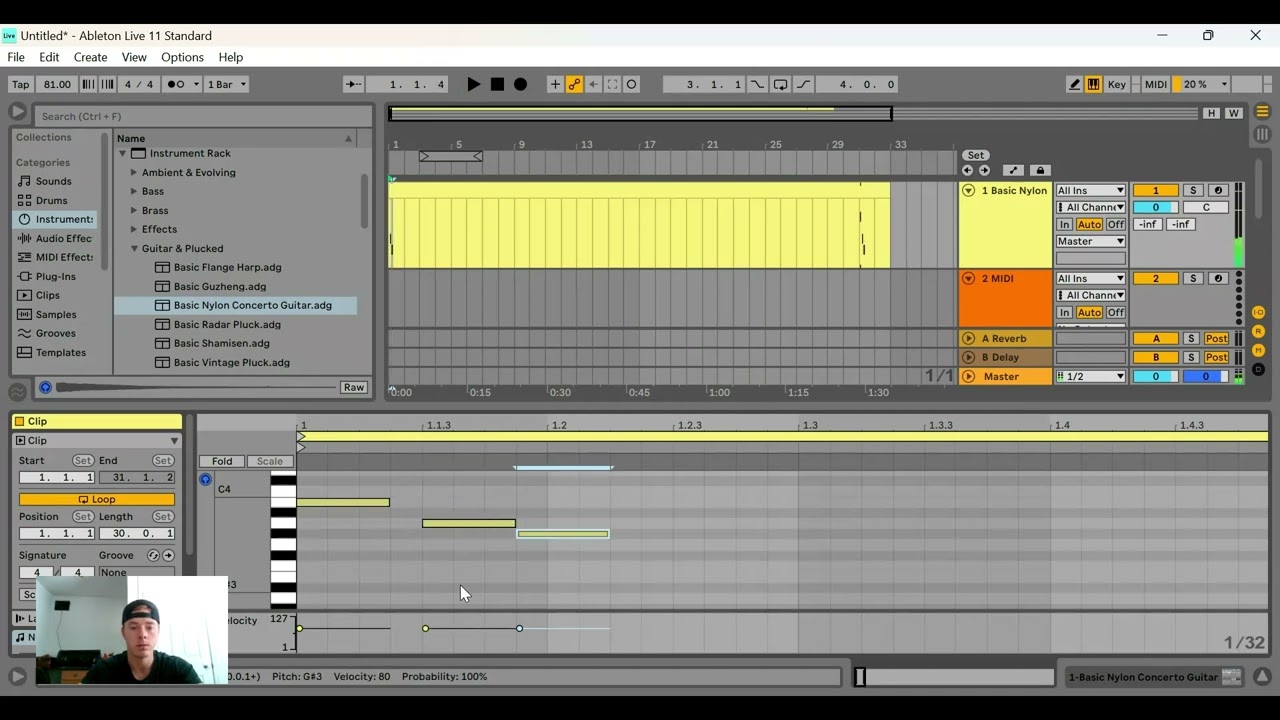Toggle the browser preview headphone icon
Screen dimensions: 1280x720
[x=45, y=387]
